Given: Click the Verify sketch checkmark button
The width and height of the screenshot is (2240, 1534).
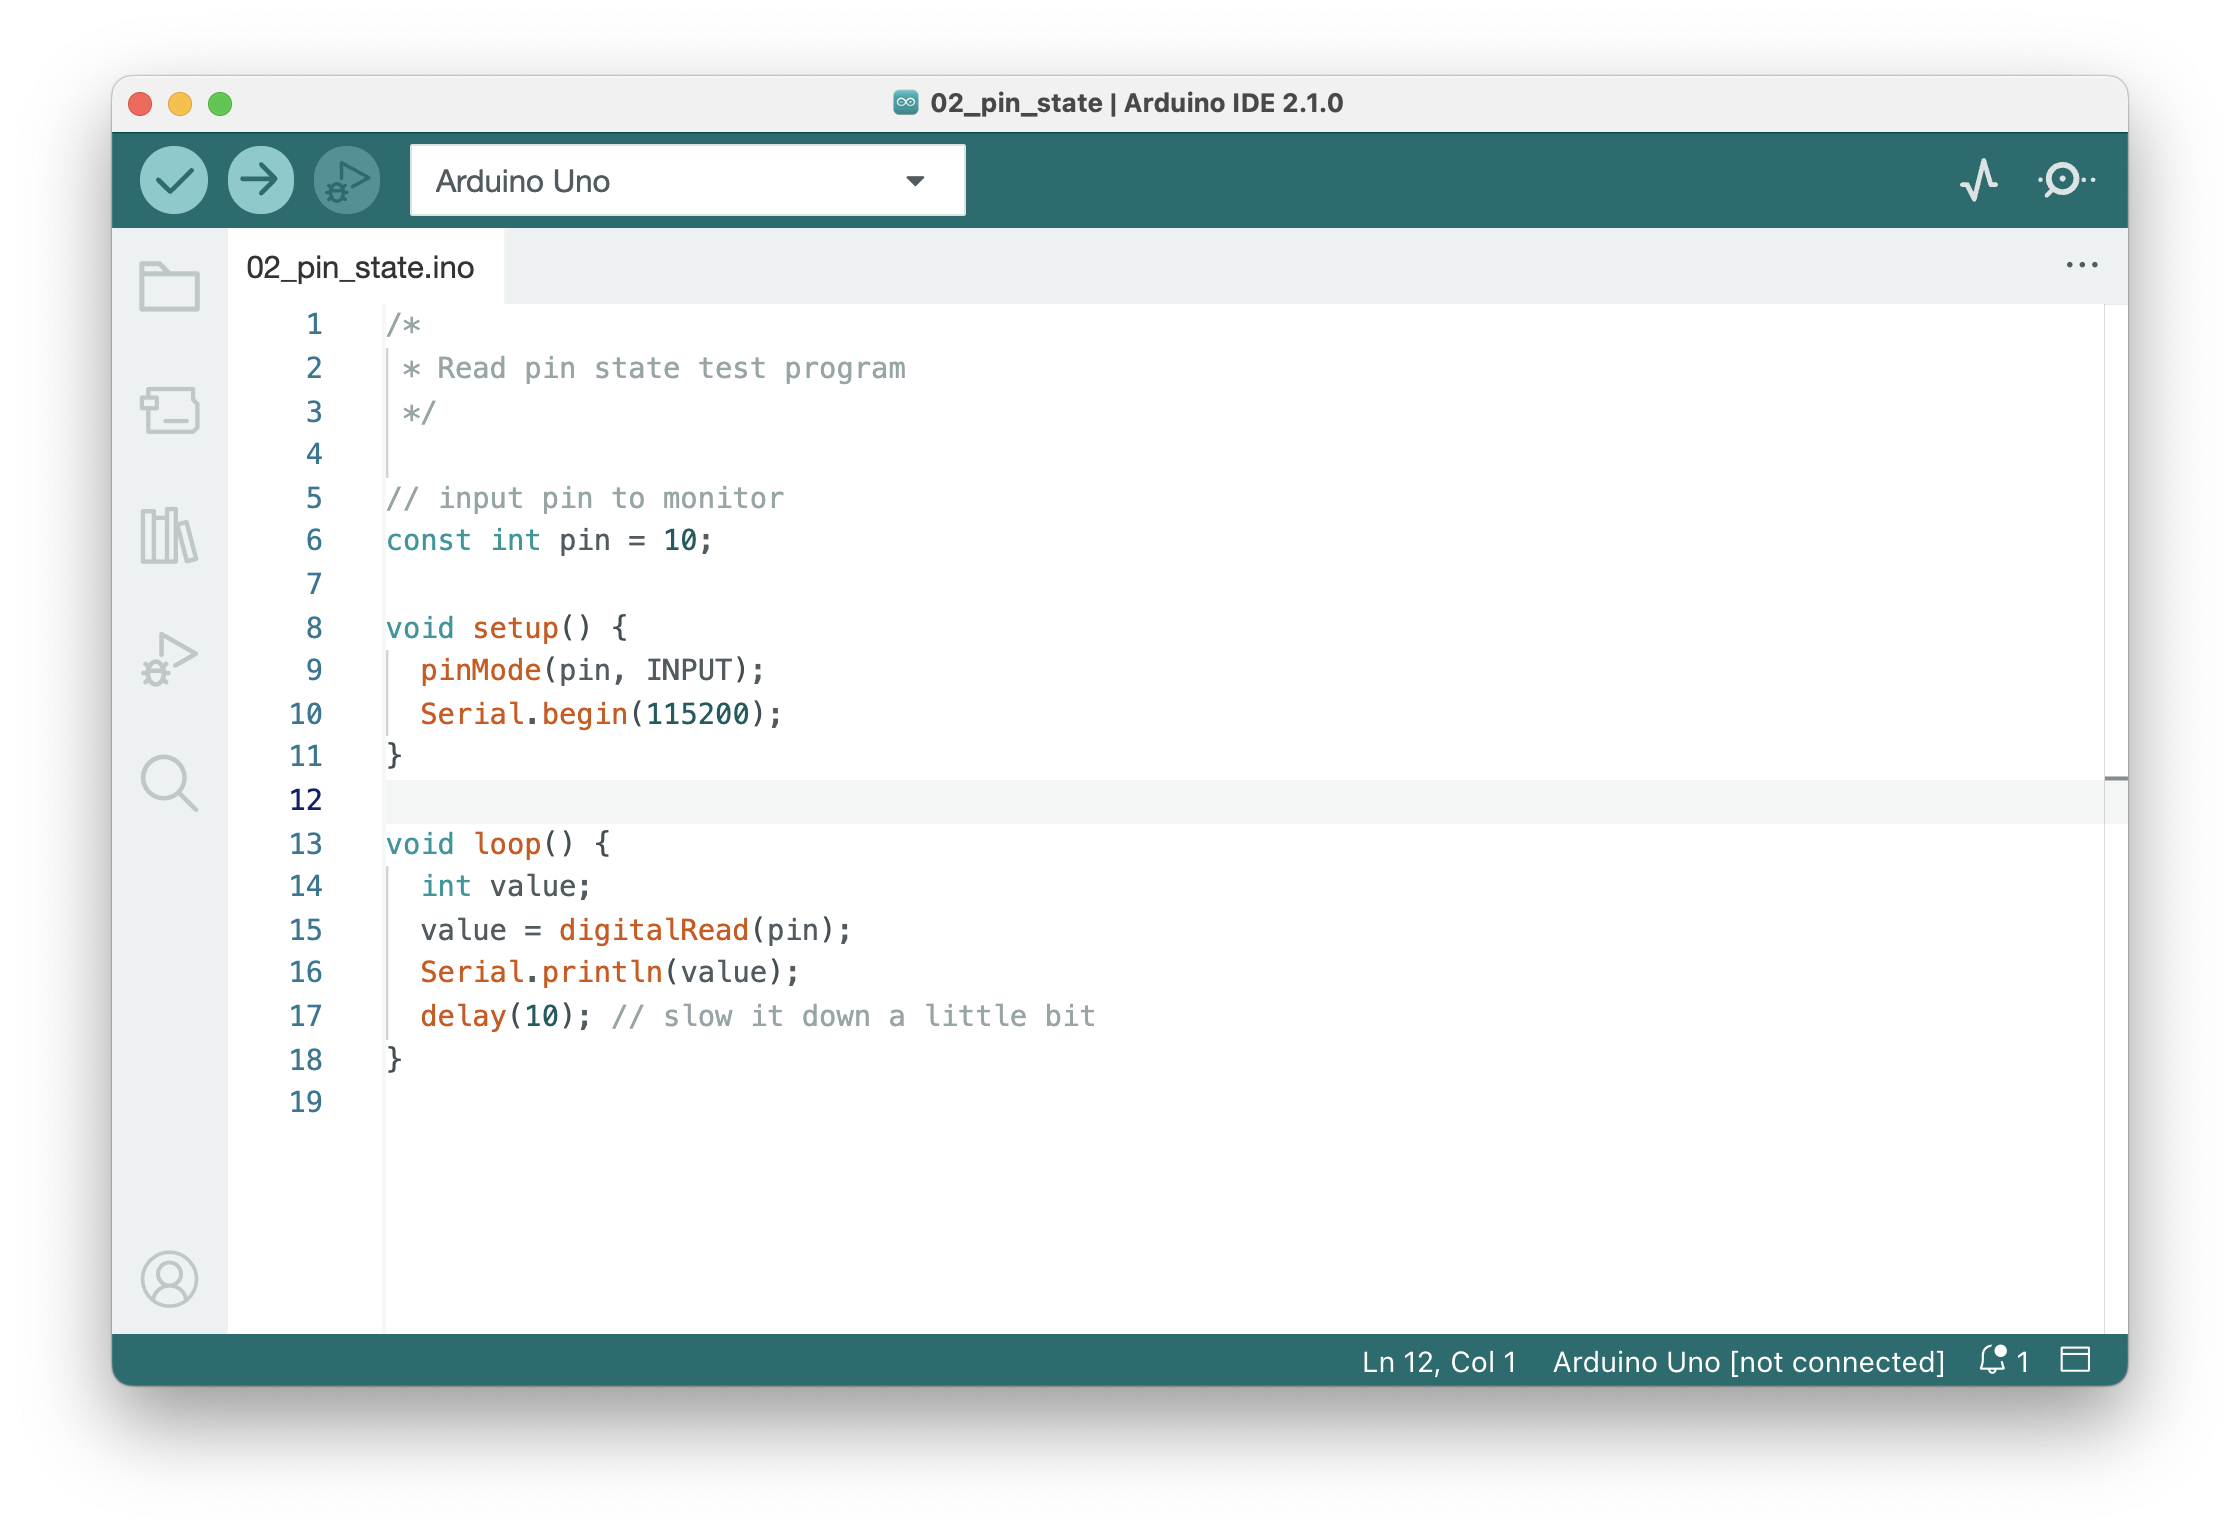Looking at the screenshot, I should 174,180.
